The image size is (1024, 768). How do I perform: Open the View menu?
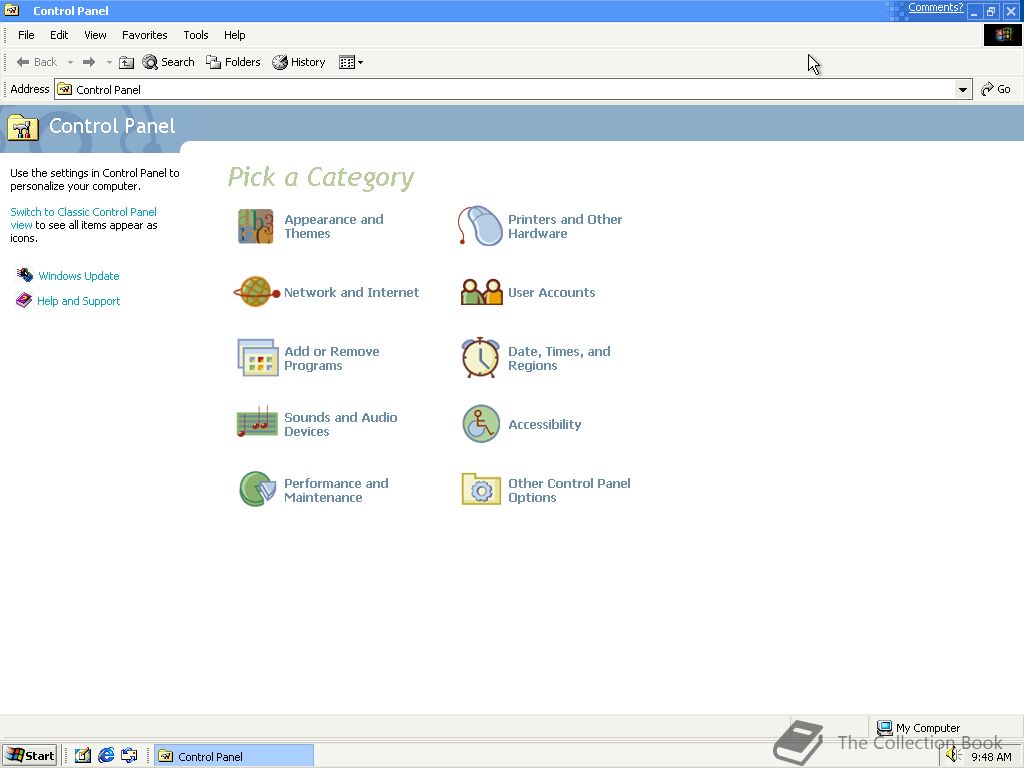coord(95,35)
